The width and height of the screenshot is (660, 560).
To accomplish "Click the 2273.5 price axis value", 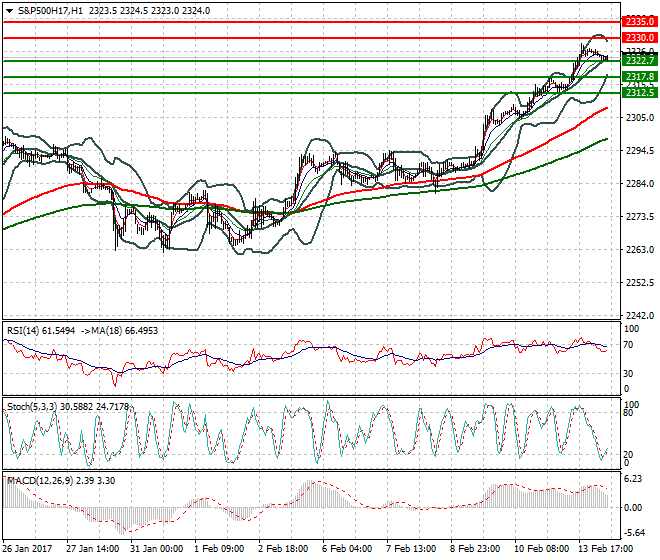I will click(x=640, y=216).
